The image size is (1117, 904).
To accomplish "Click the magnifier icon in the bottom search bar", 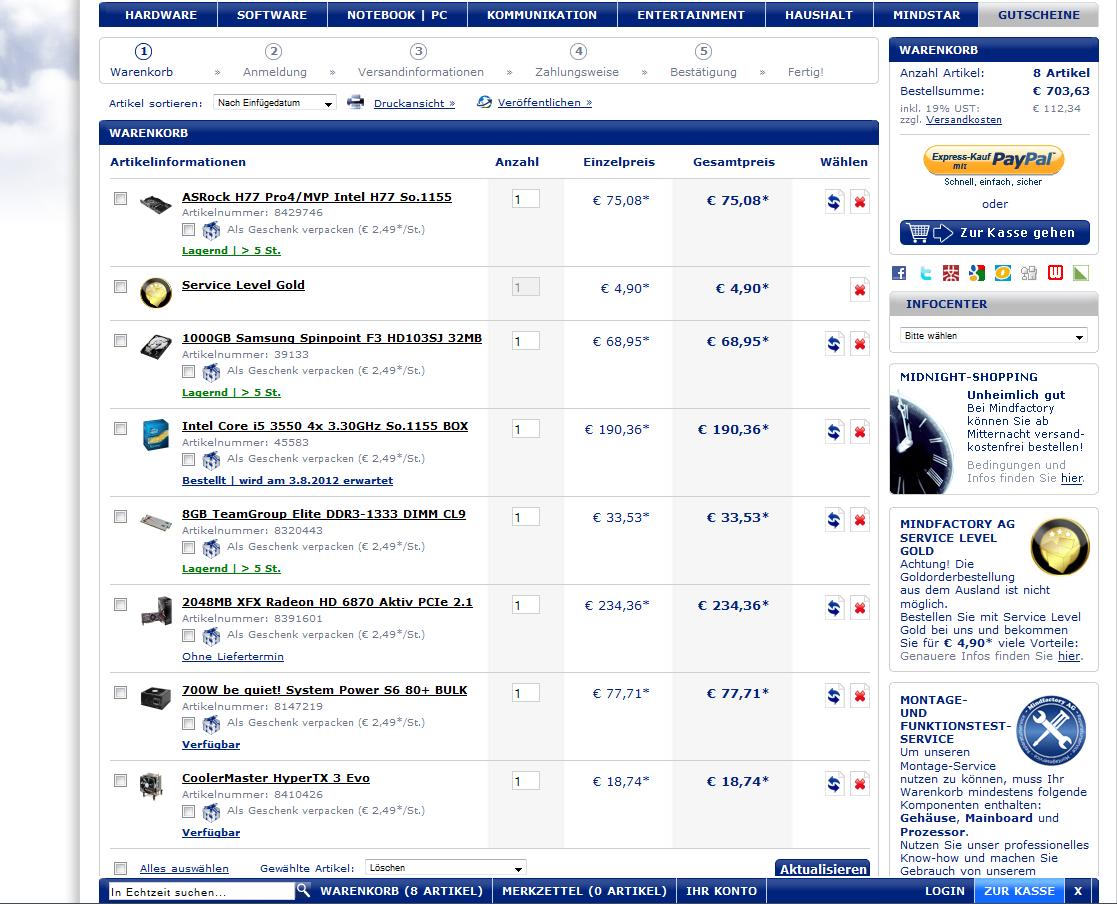I will click(x=303, y=890).
